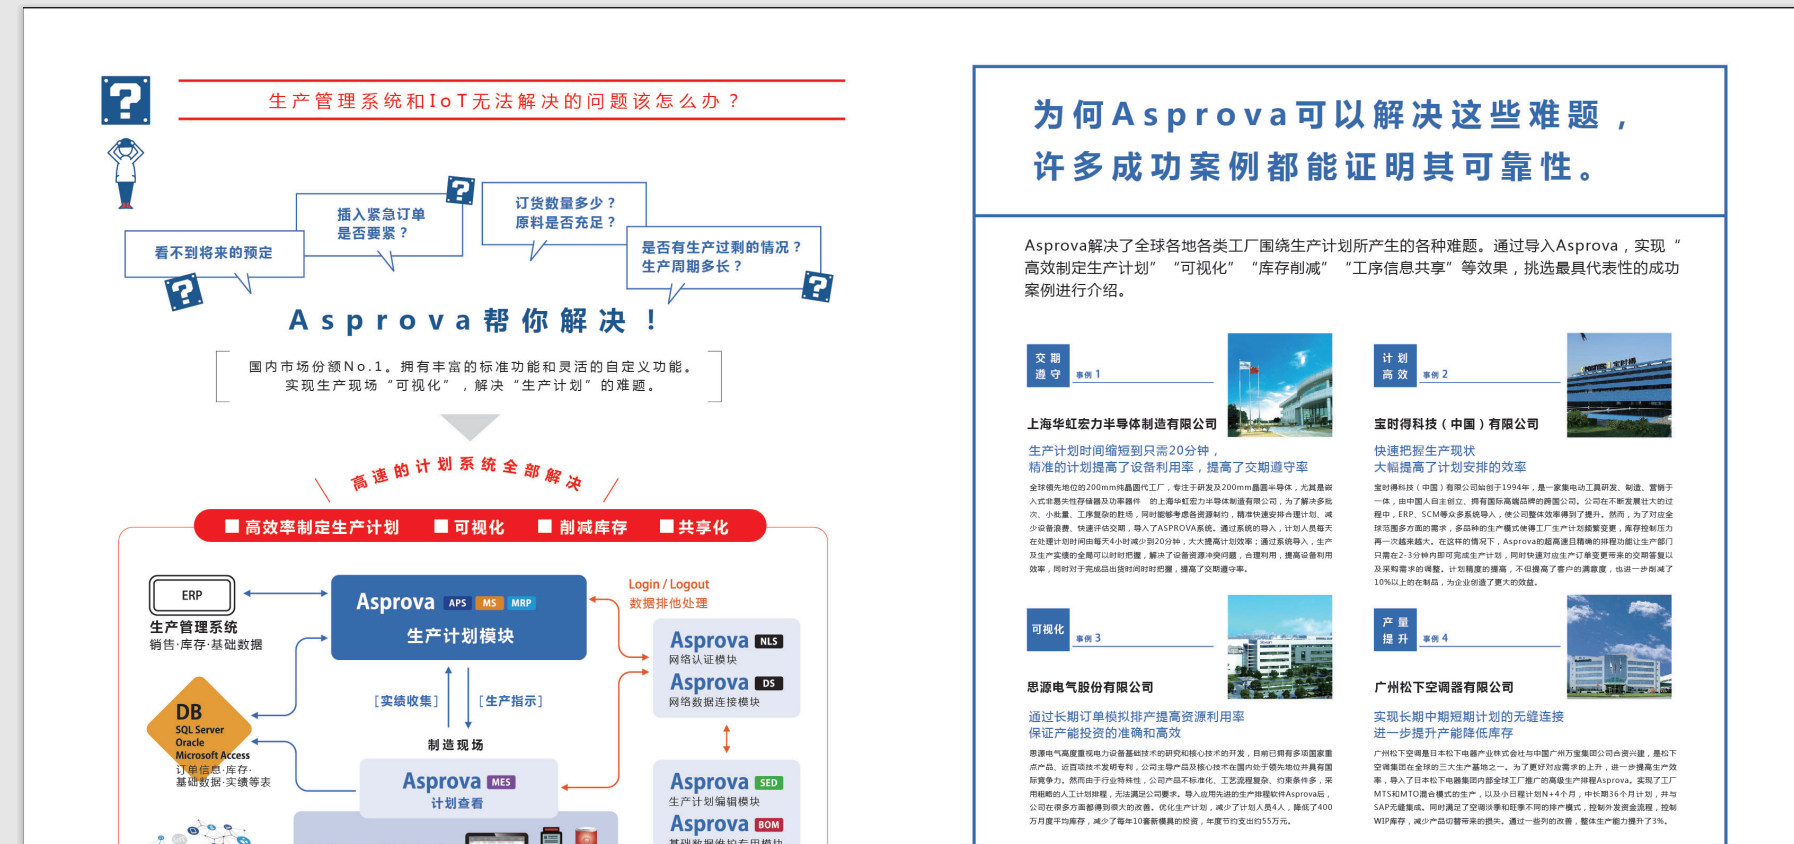The height and width of the screenshot is (844, 1794).
Task: Click the 销售·库存·基础数据 caption
Action: point(206,645)
